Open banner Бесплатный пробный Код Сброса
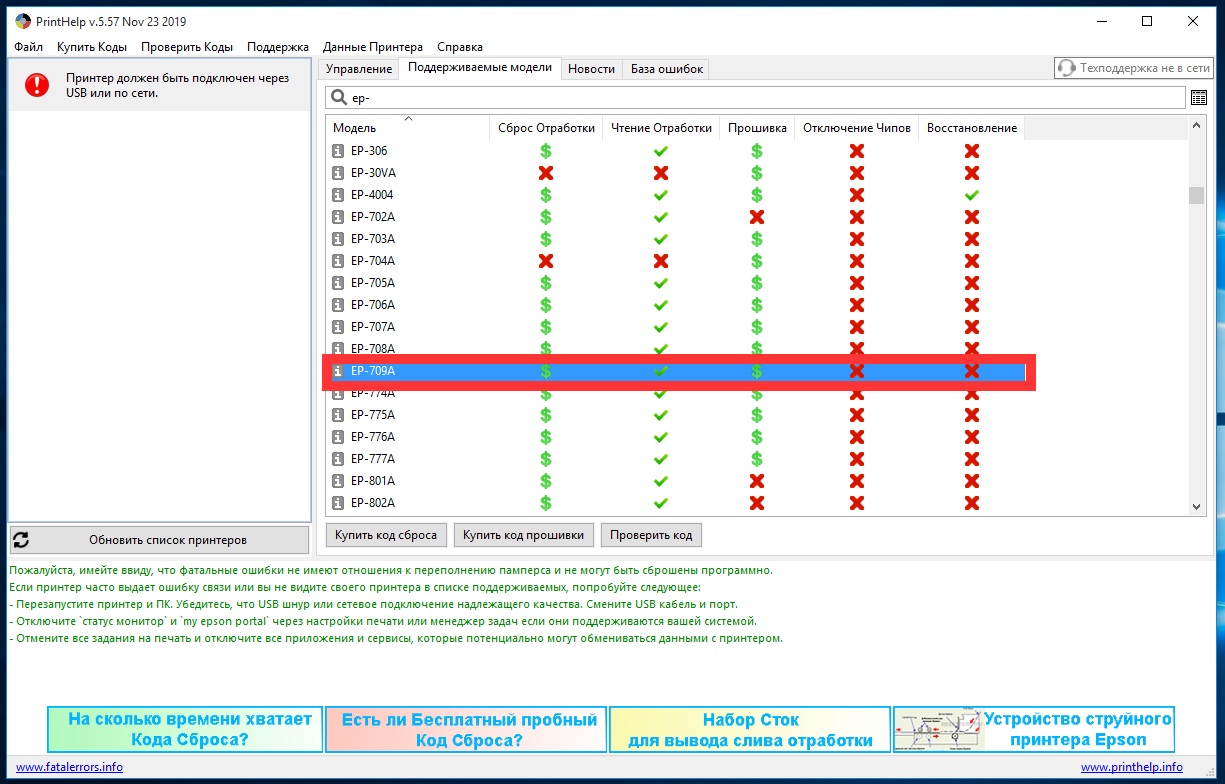 [467, 730]
